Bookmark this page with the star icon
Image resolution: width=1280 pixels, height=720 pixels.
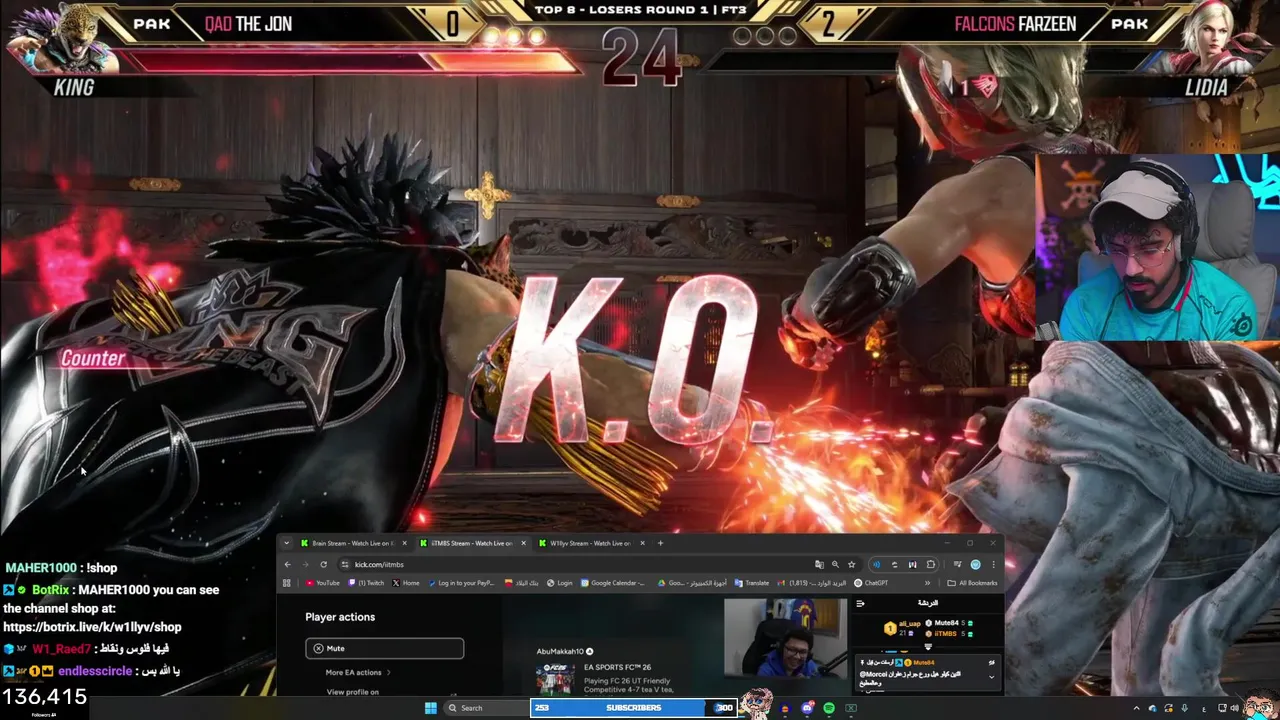coord(852,564)
